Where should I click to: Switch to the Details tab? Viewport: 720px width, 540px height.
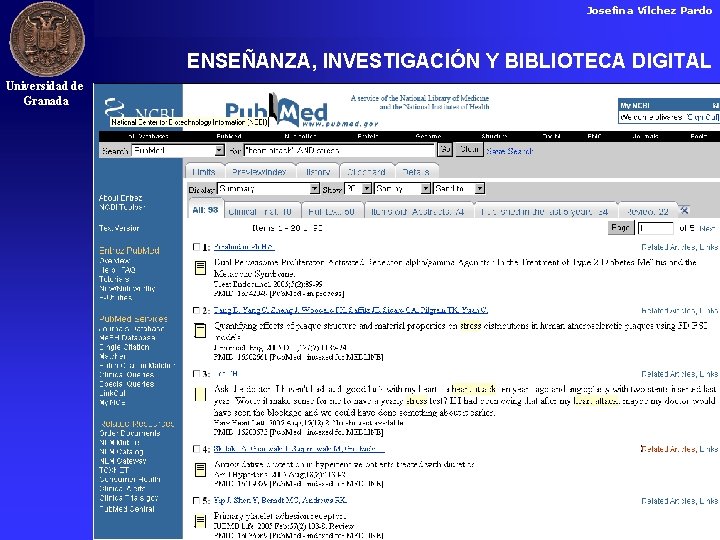pyautogui.click(x=416, y=171)
